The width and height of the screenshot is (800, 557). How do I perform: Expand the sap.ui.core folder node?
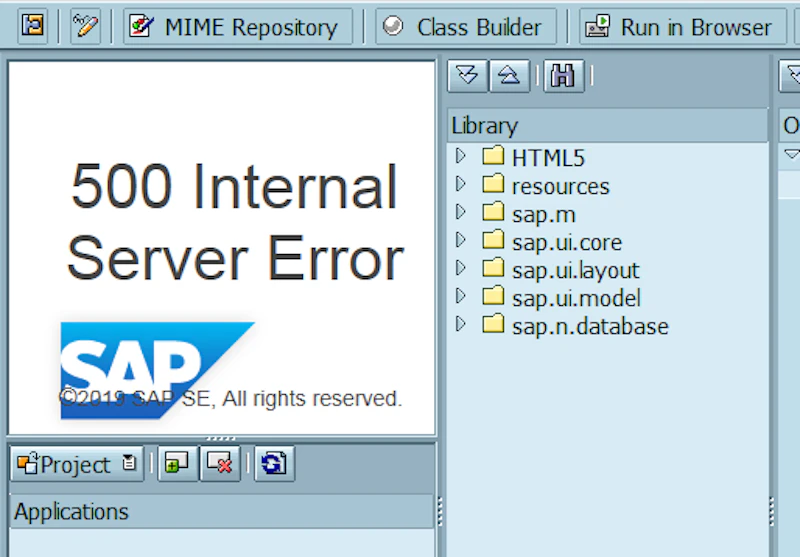(x=460, y=240)
